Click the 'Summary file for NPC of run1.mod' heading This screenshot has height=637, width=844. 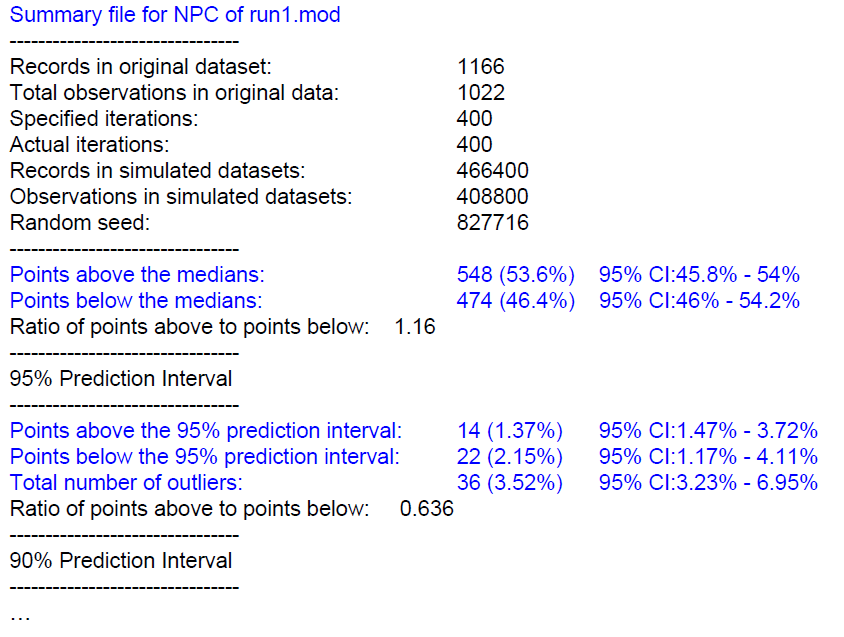[175, 15]
